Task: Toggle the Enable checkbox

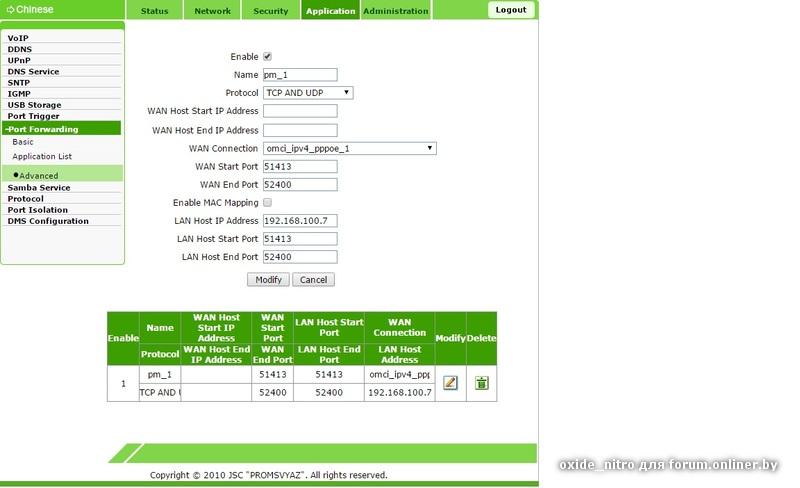Action: (x=267, y=57)
